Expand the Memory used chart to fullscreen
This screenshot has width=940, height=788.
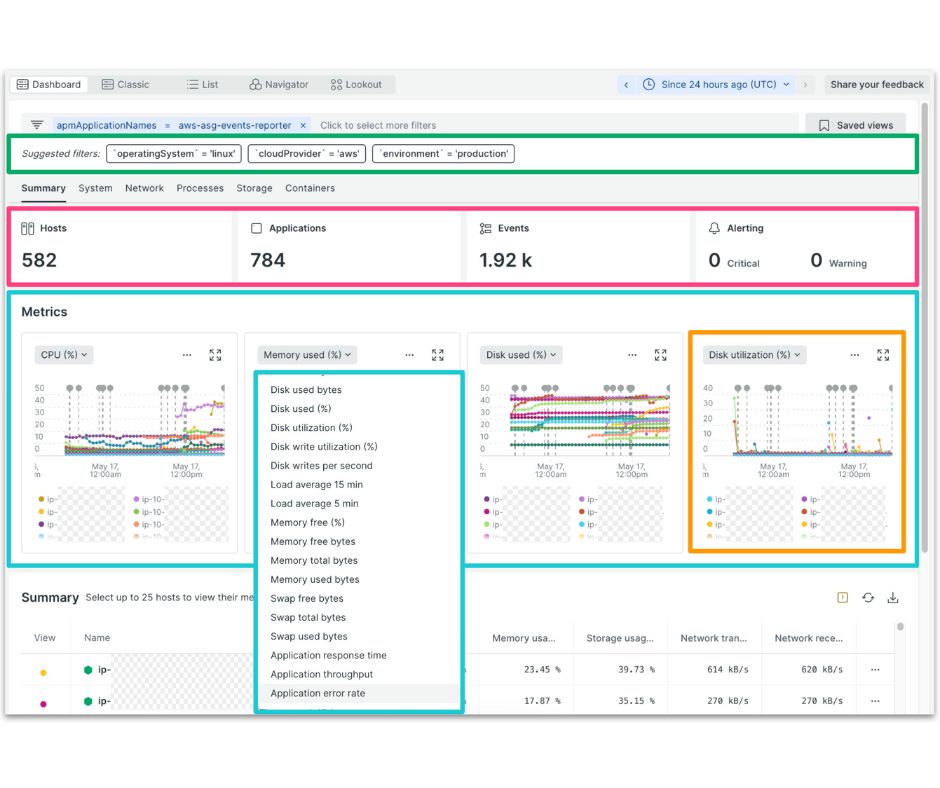[438, 355]
